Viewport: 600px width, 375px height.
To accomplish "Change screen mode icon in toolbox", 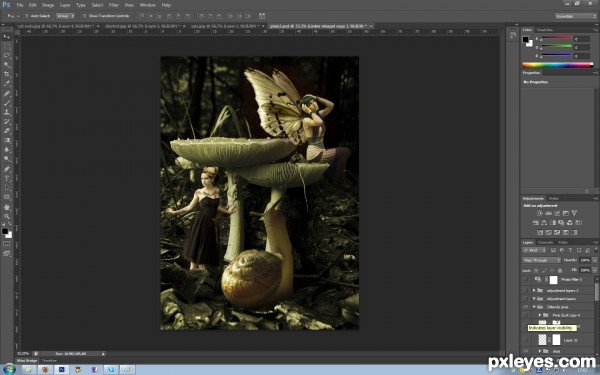I will pyautogui.click(x=7, y=253).
